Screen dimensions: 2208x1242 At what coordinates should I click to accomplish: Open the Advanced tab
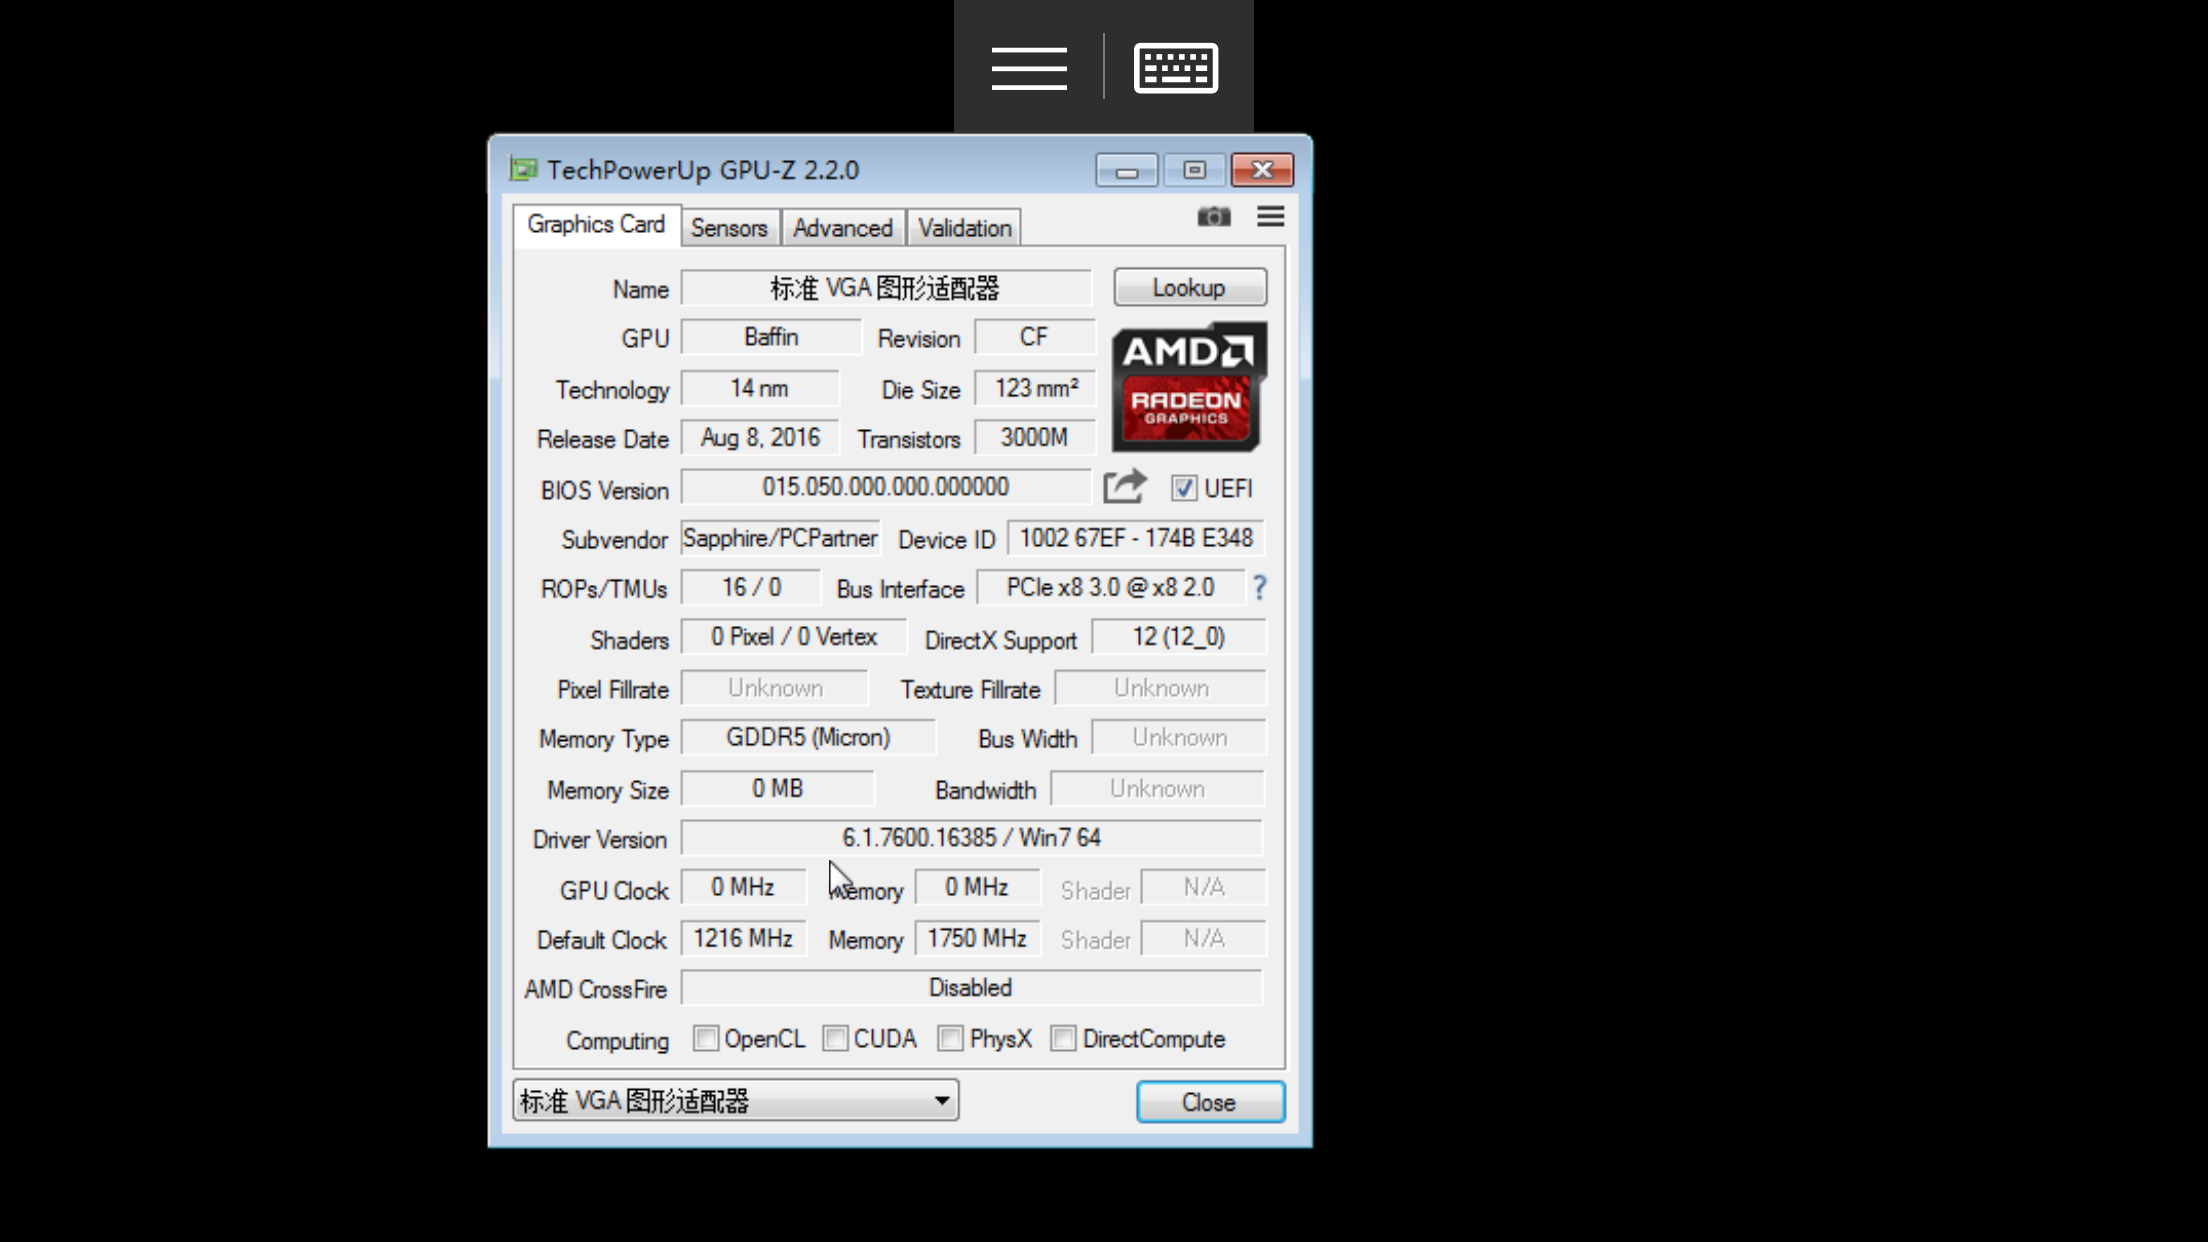843,228
